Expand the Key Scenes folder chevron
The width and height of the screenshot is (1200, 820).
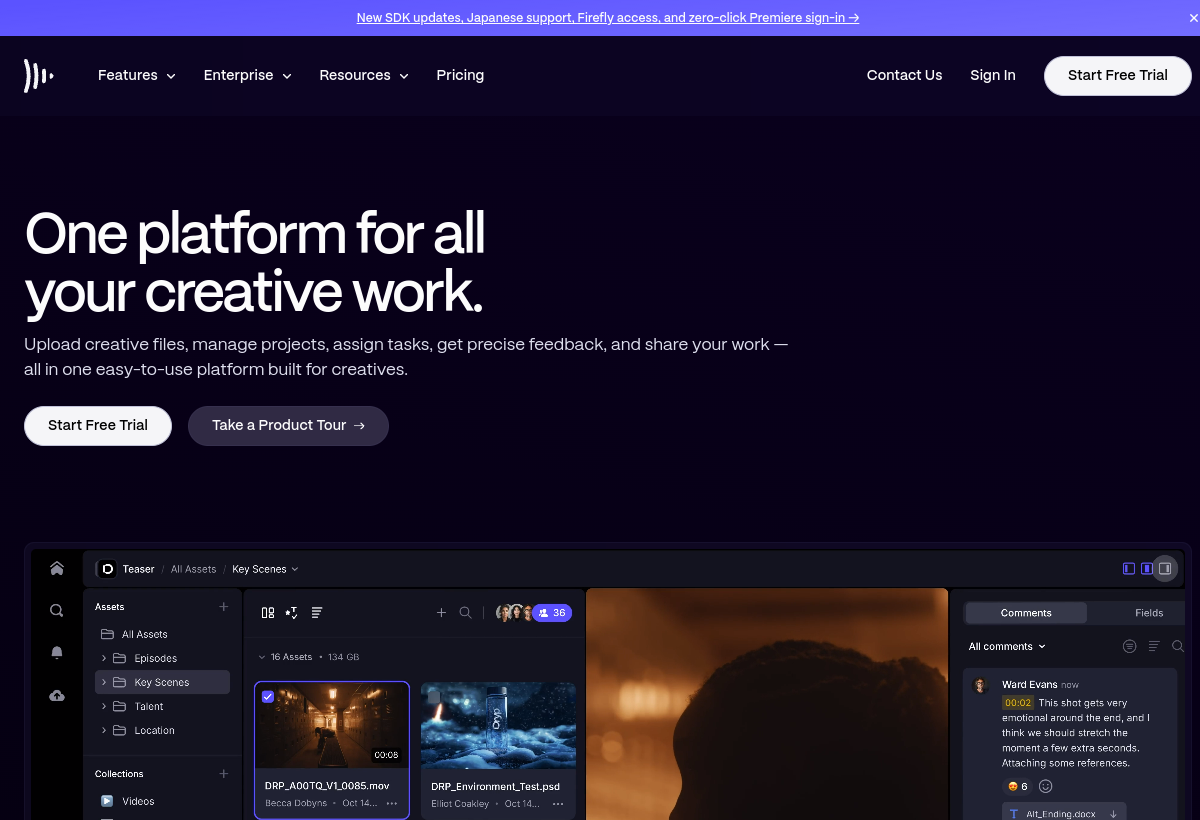[x=104, y=682]
